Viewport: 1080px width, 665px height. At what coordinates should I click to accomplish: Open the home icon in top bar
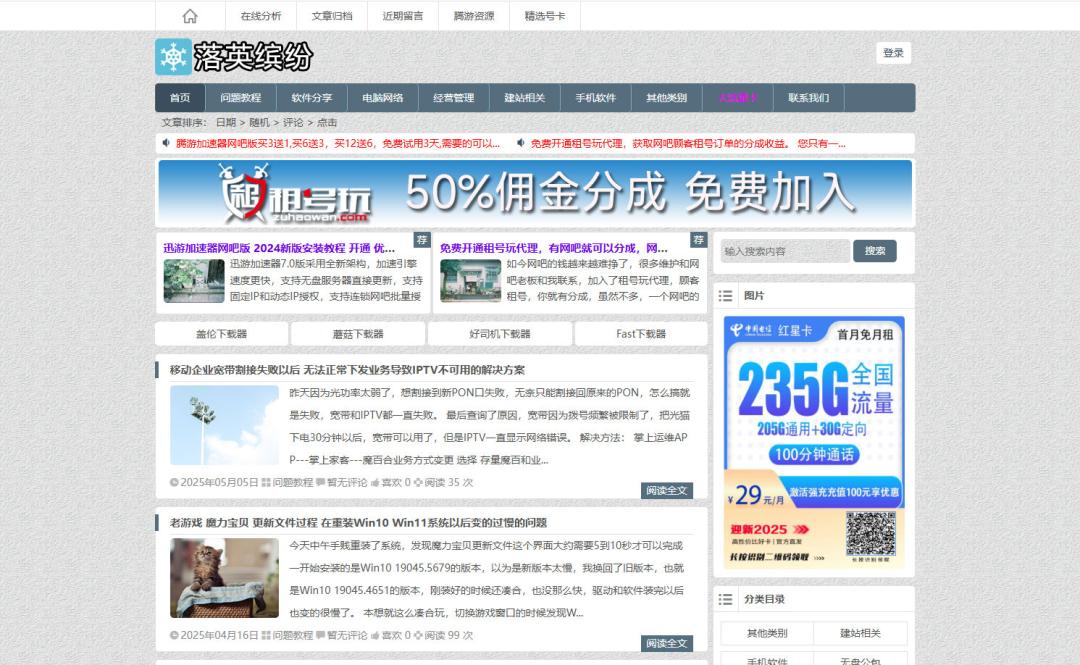(x=190, y=16)
